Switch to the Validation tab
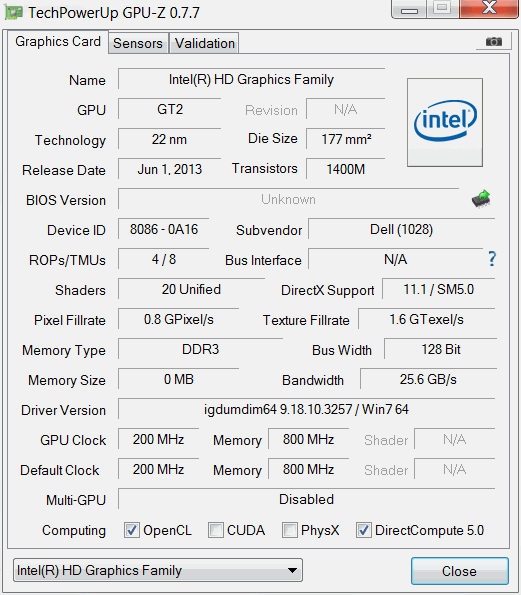 pyautogui.click(x=205, y=43)
